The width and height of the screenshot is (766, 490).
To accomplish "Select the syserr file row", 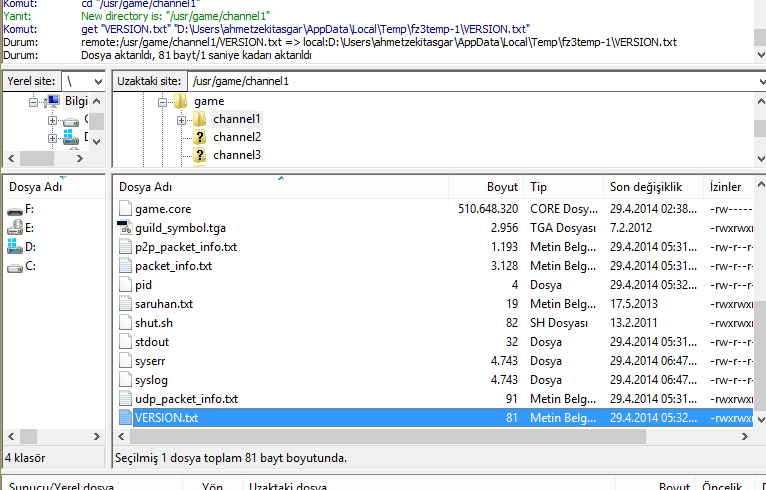I will pyautogui.click(x=300, y=361).
